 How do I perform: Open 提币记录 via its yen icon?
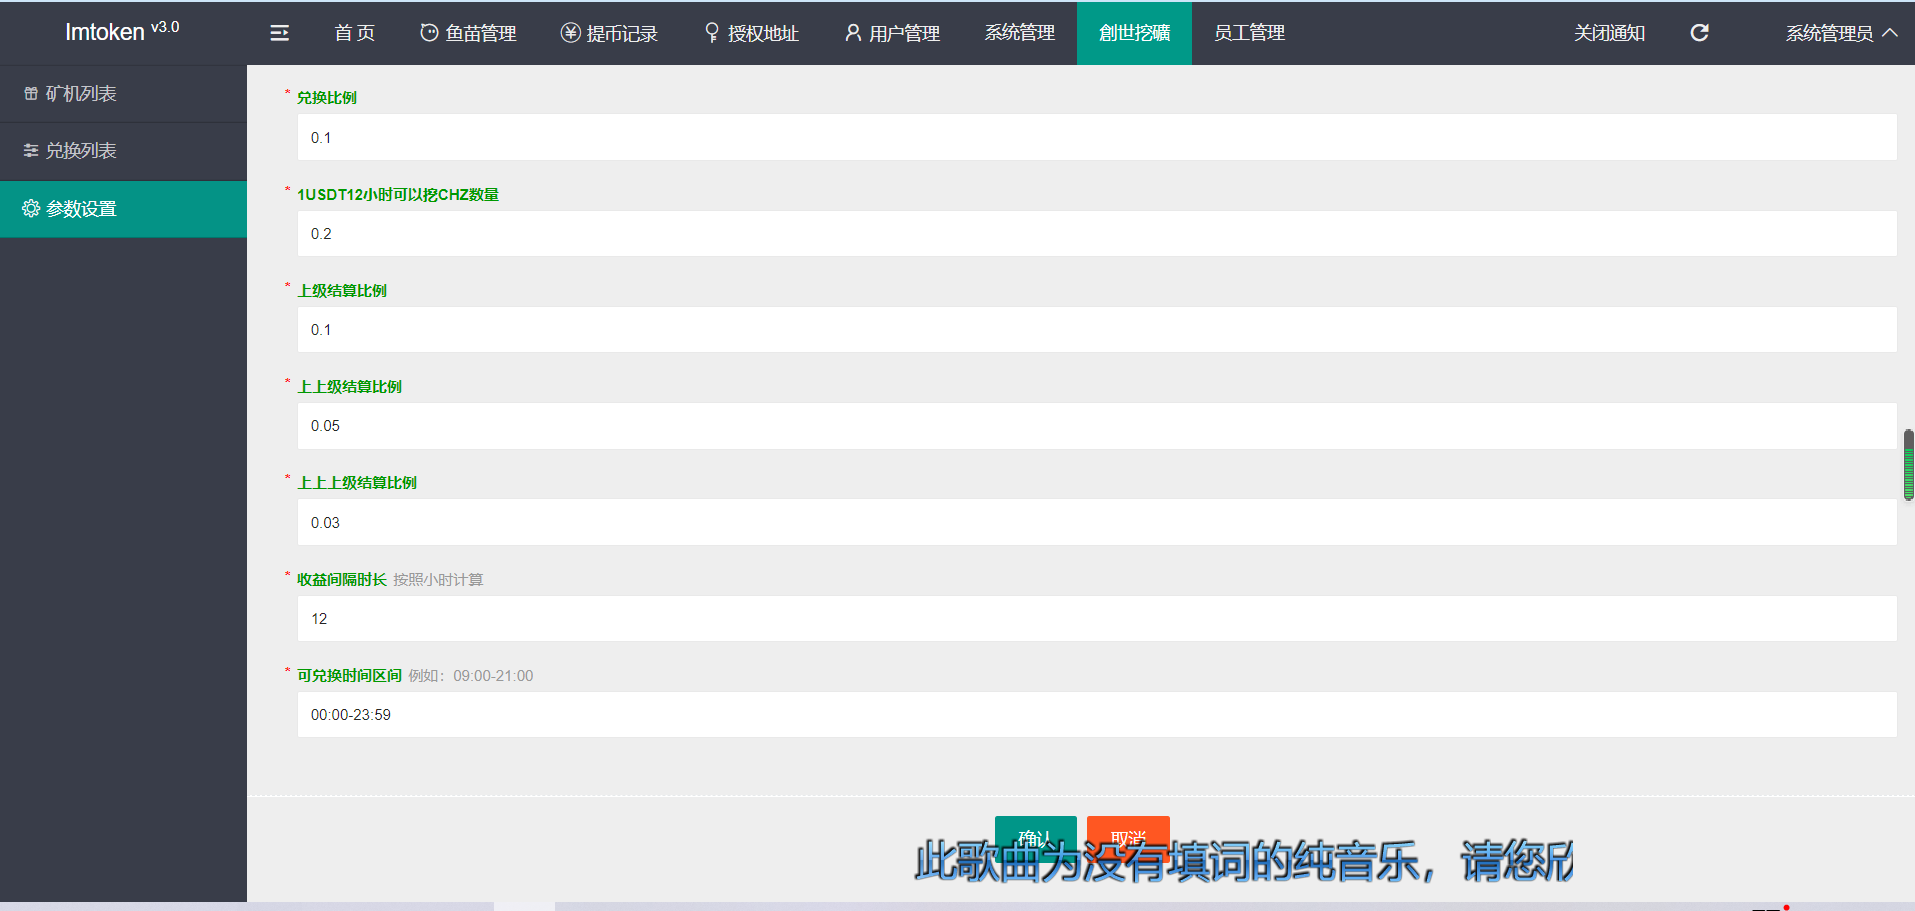click(570, 33)
